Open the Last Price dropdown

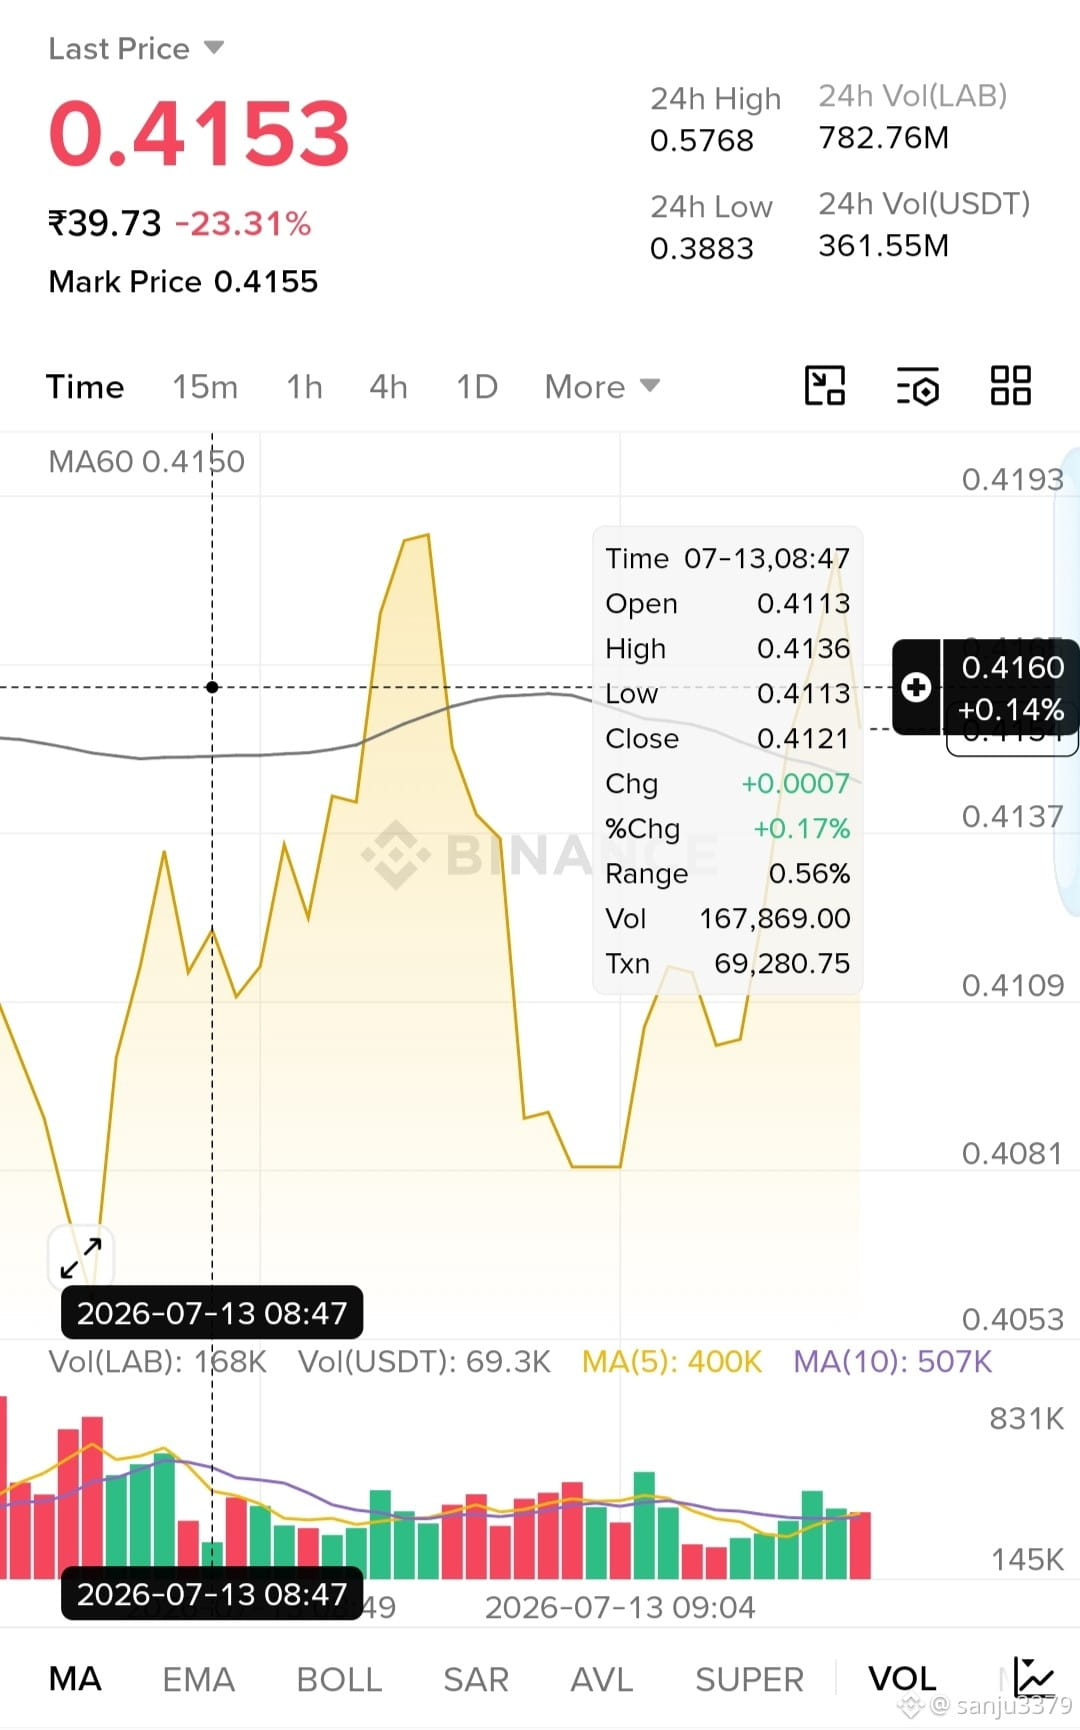tap(136, 48)
